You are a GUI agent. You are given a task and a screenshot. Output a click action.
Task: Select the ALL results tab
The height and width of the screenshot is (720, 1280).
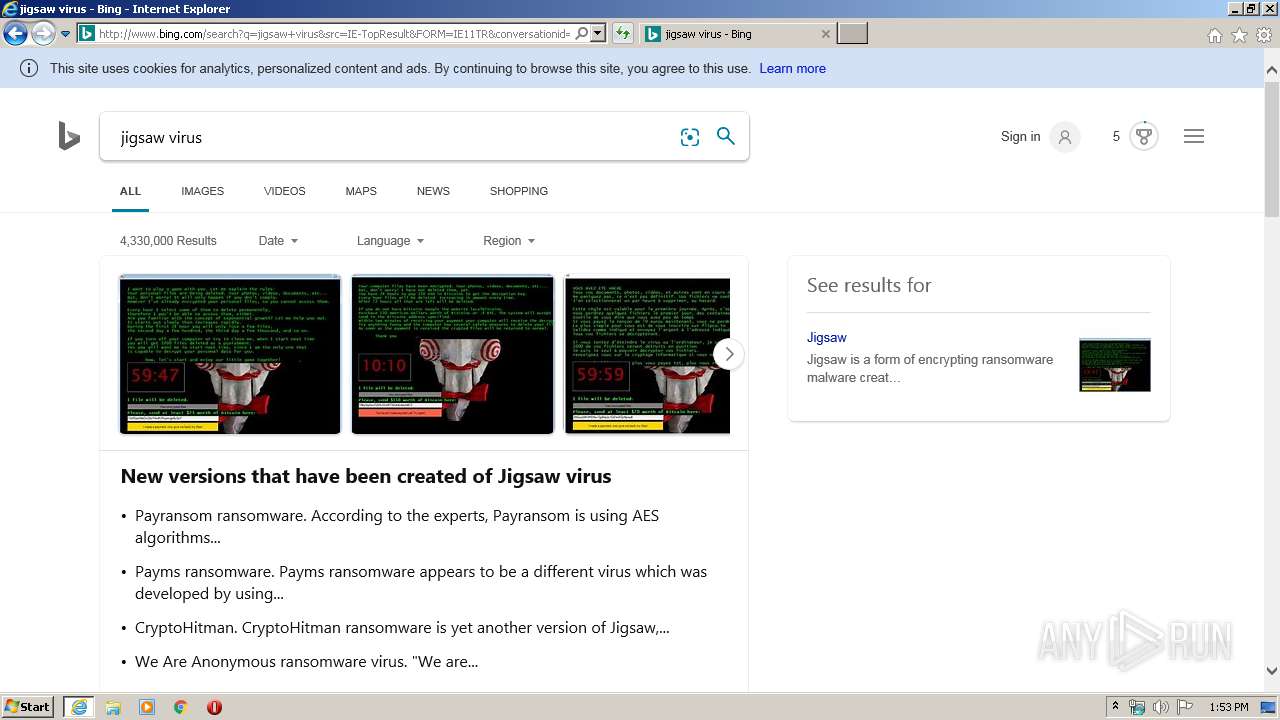click(130, 191)
